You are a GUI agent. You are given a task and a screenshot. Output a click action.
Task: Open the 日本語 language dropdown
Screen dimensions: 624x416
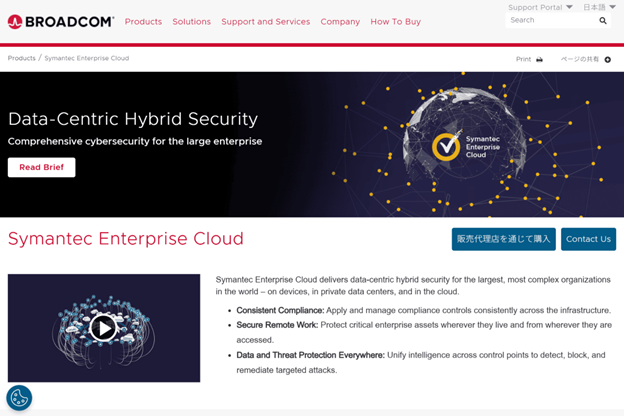pyautogui.click(x=599, y=7)
